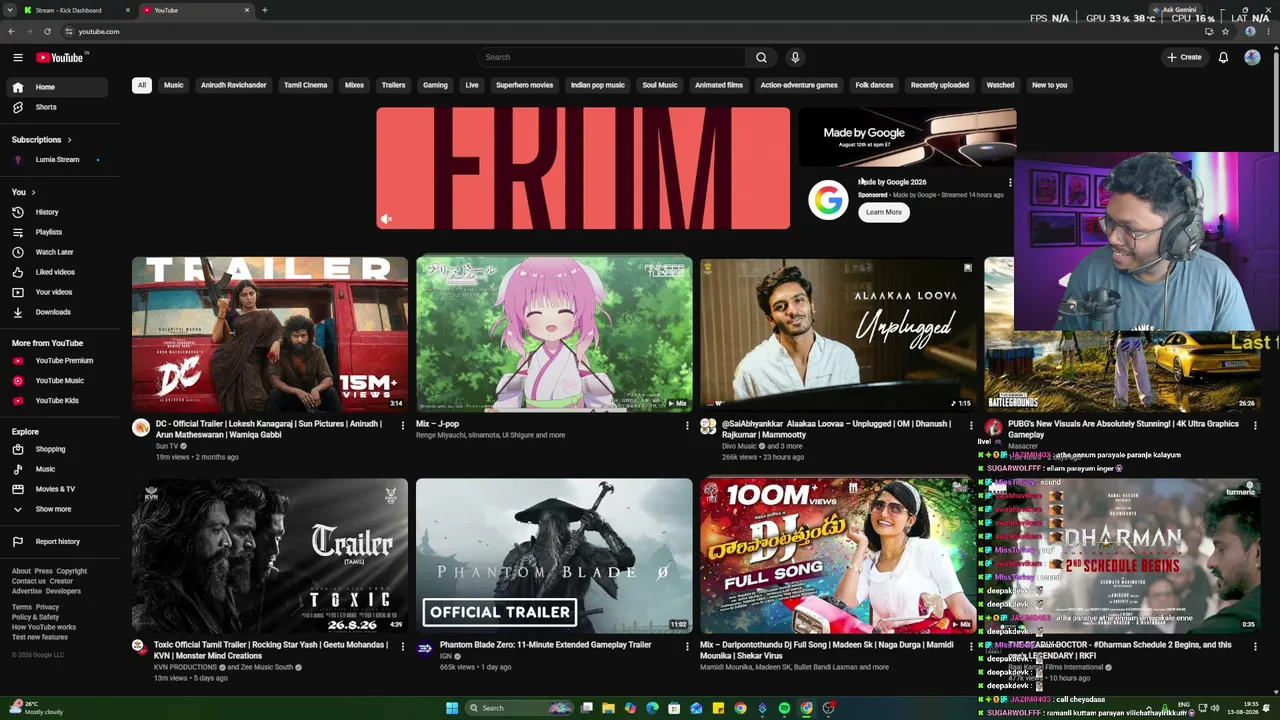This screenshot has height=720, width=1280.
Task: Play the Mix – J-pop thumbnail
Action: coord(554,334)
